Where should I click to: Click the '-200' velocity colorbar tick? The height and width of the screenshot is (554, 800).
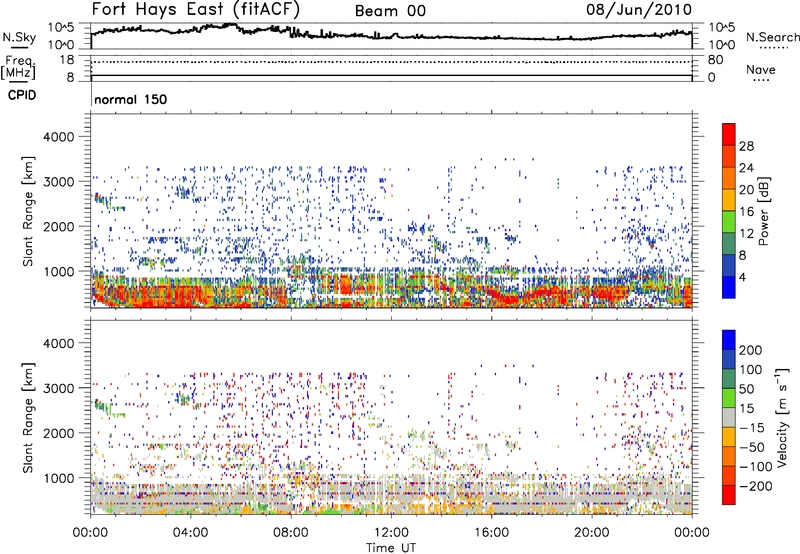(x=755, y=486)
